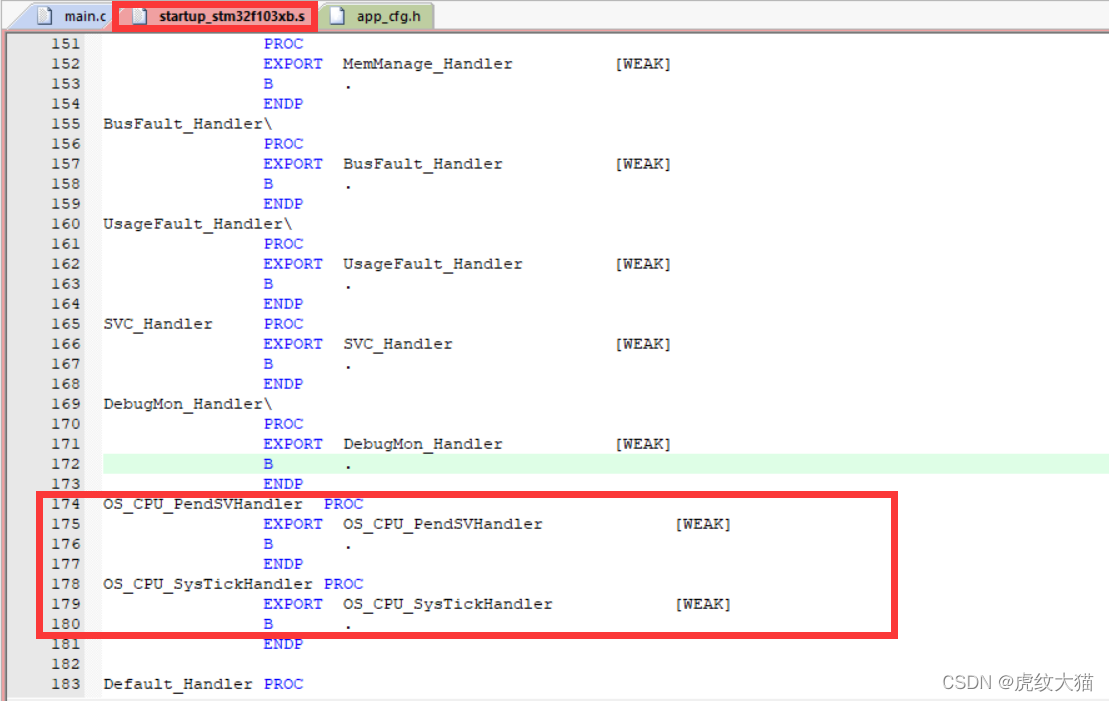1109x701 pixels.
Task: Click the UsageFault_Handler\ label on line 160
Action: click(x=197, y=224)
